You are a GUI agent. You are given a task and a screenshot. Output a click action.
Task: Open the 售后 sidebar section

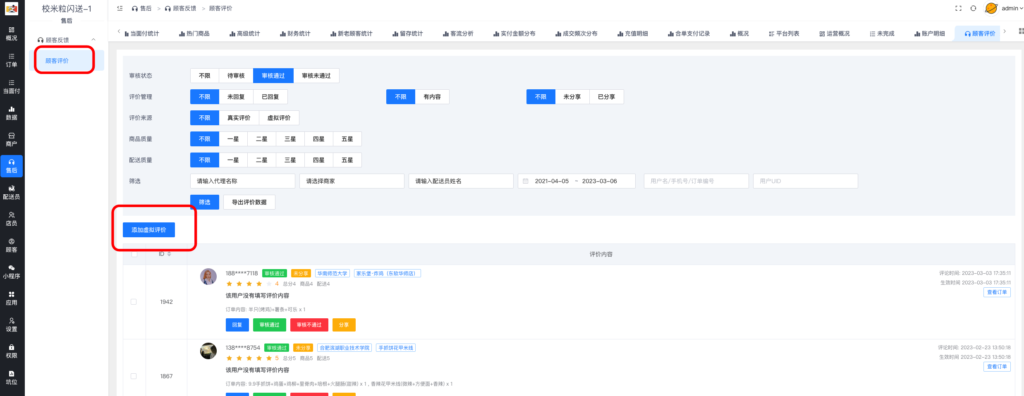pos(11,166)
